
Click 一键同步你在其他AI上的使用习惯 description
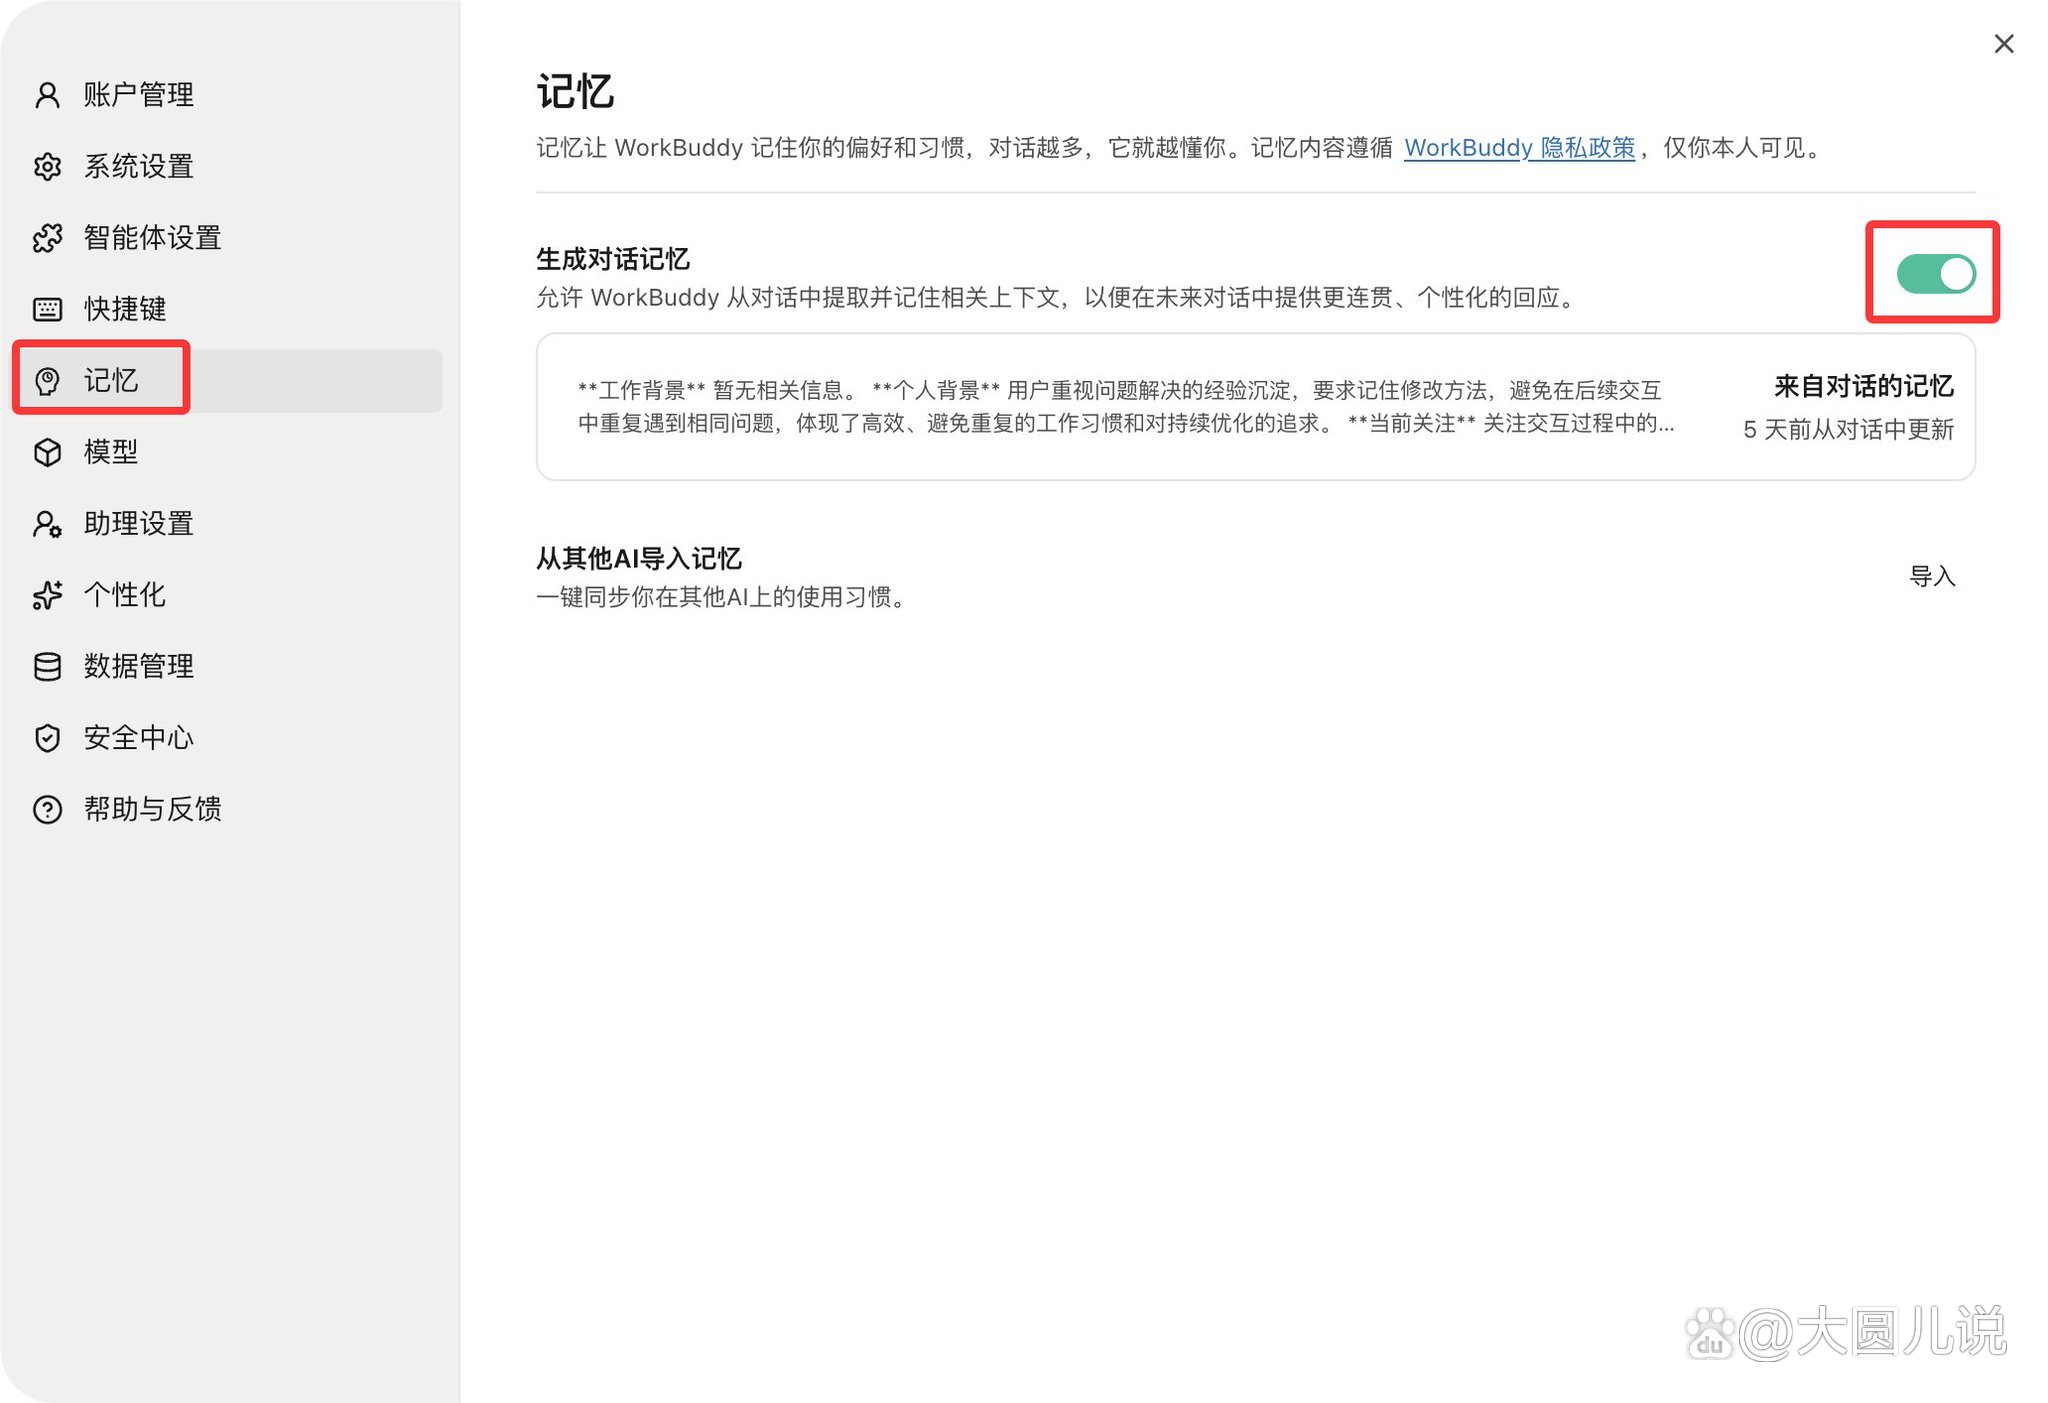721,598
